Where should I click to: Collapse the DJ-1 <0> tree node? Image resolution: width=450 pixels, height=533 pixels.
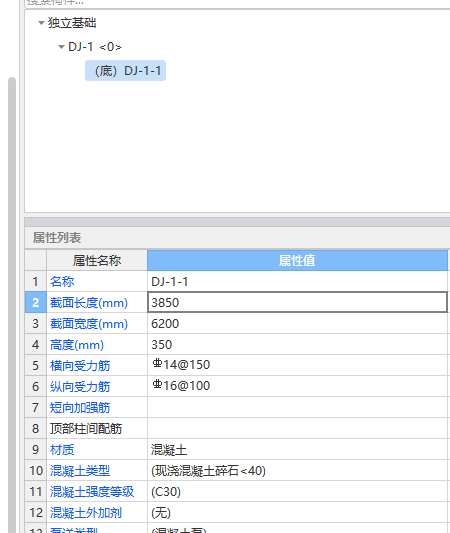pos(61,47)
